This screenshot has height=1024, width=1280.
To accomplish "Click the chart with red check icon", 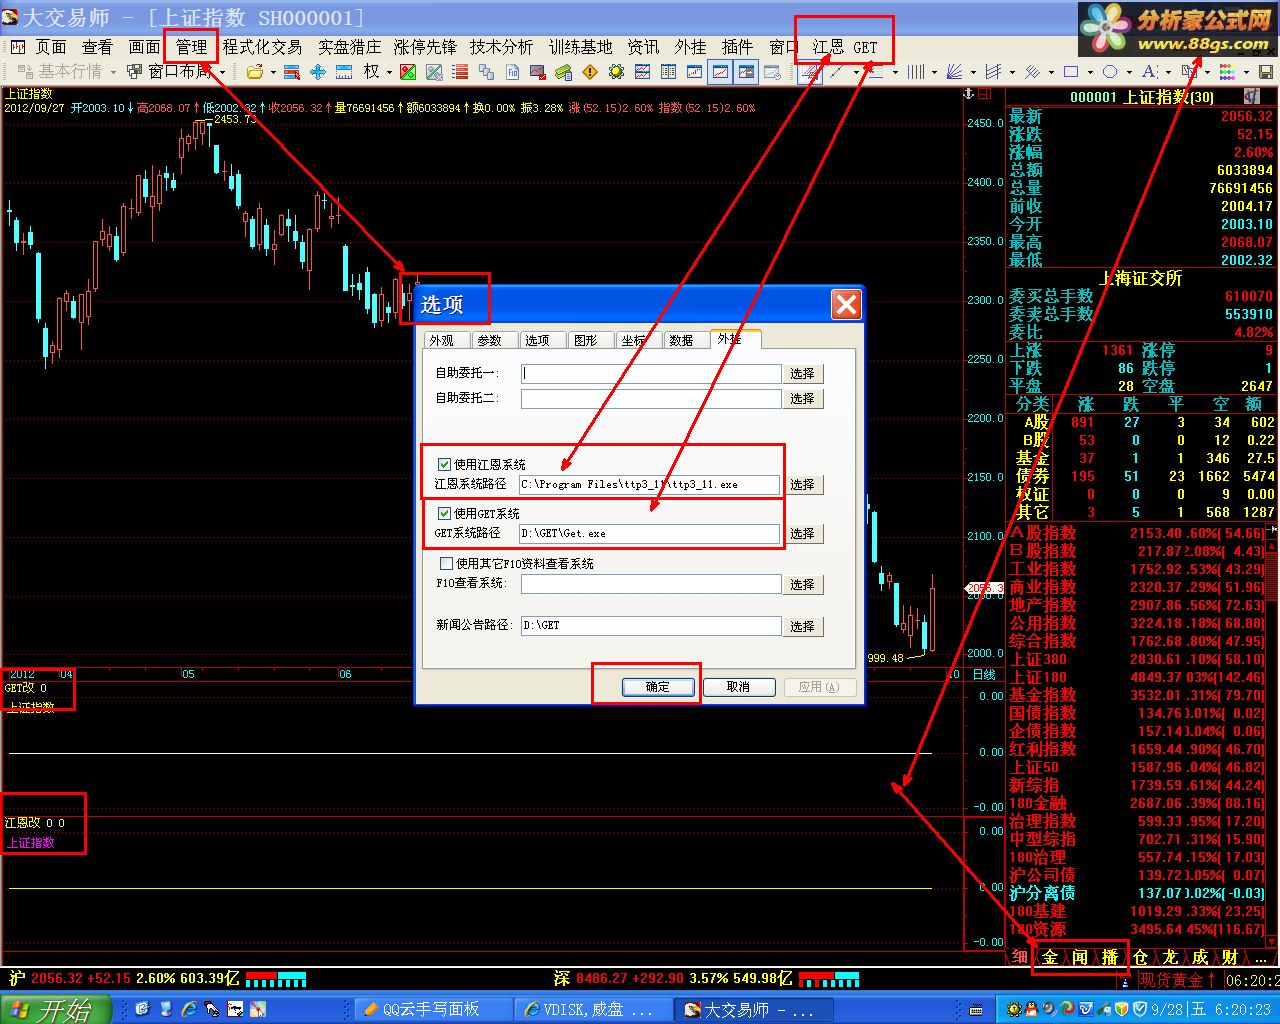I will 538,72.
